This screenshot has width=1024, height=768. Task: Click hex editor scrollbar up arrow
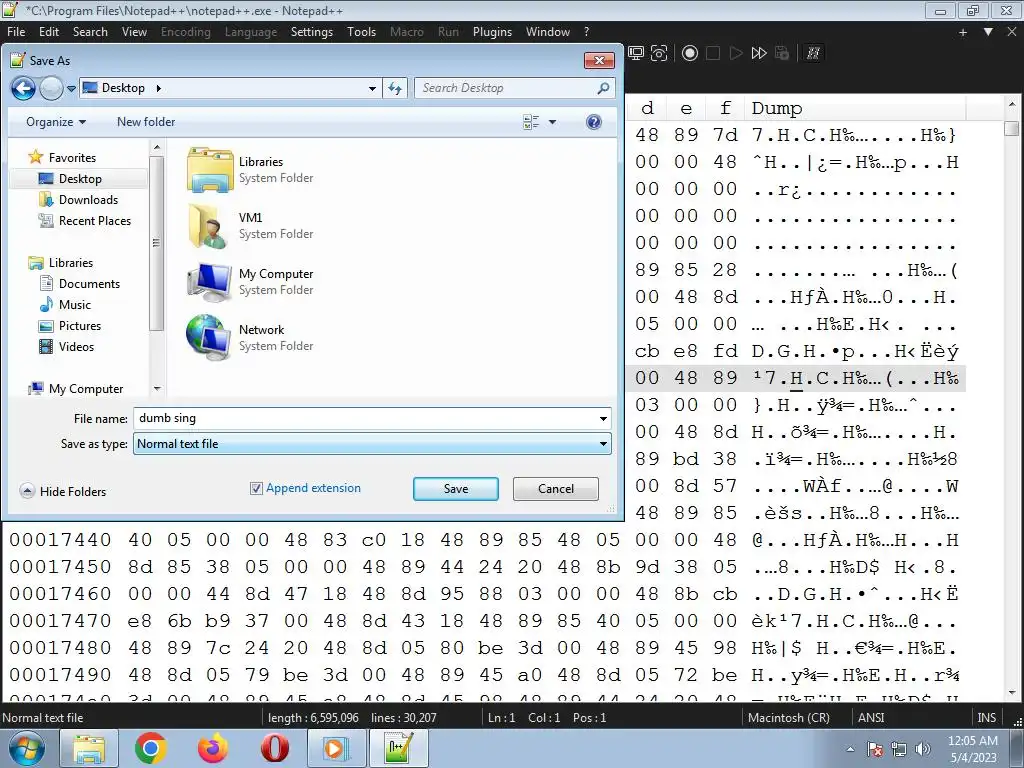[1012, 104]
